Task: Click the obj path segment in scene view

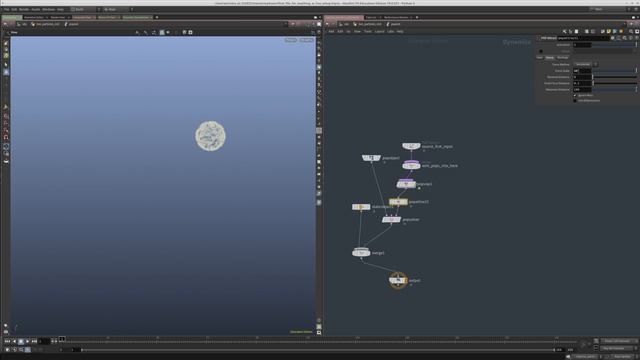Action: coord(22,24)
